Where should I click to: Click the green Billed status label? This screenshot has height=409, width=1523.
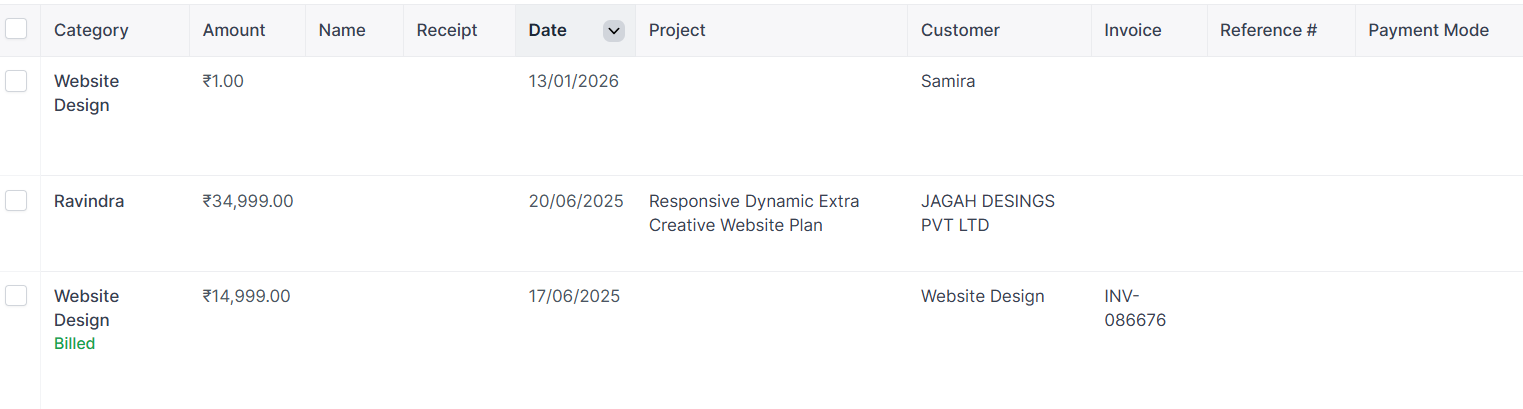point(74,344)
